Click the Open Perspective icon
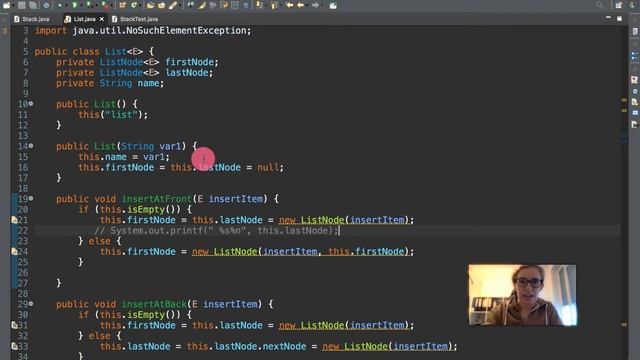 pos(619,5)
